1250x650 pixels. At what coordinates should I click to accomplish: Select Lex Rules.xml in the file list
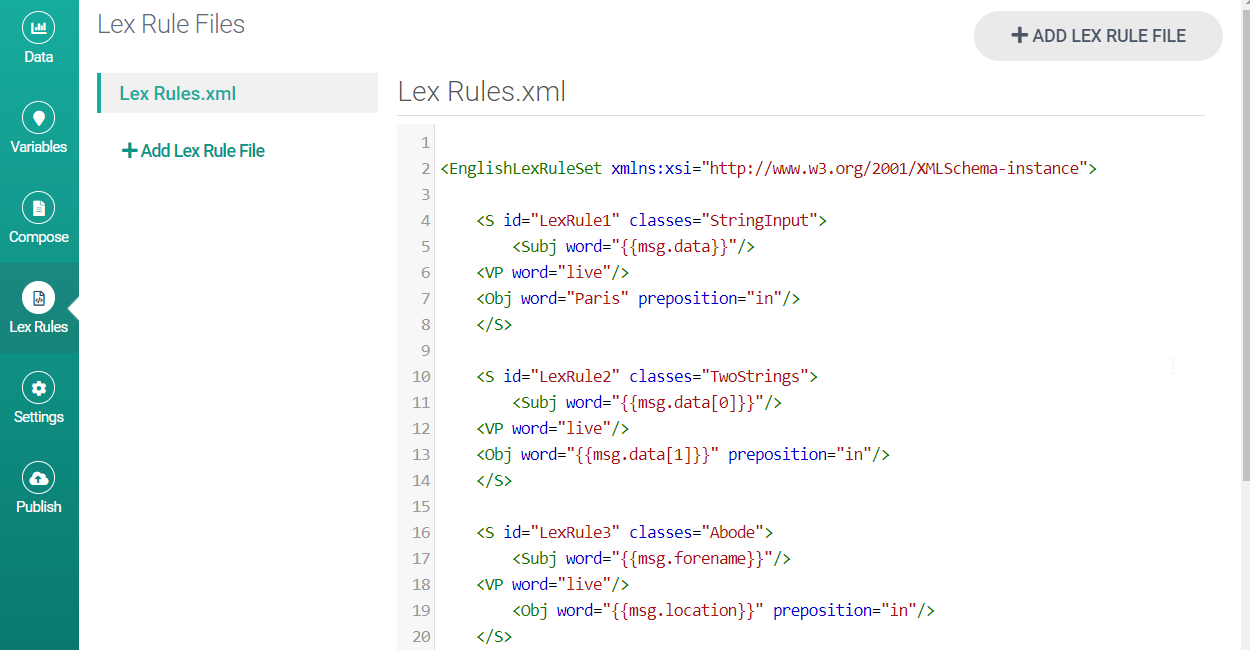click(178, 94)
